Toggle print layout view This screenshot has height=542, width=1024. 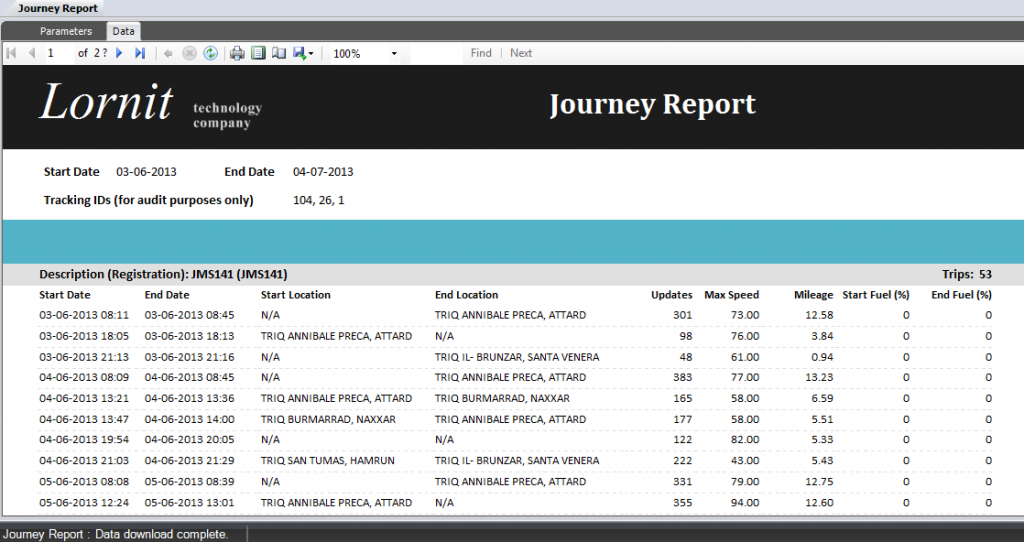click(258, 53)
